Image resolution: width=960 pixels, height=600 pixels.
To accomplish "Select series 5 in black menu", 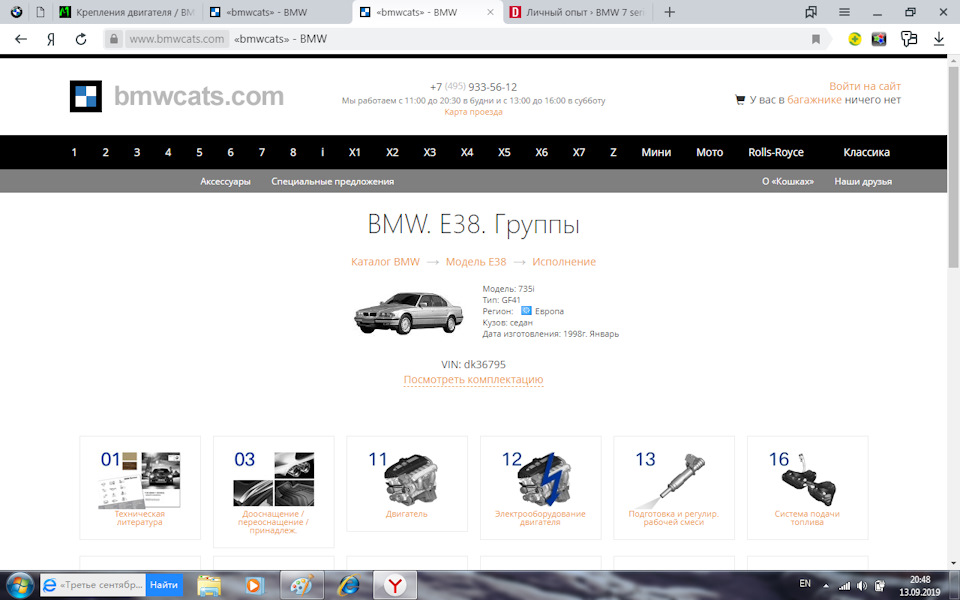I will [199, 152].
